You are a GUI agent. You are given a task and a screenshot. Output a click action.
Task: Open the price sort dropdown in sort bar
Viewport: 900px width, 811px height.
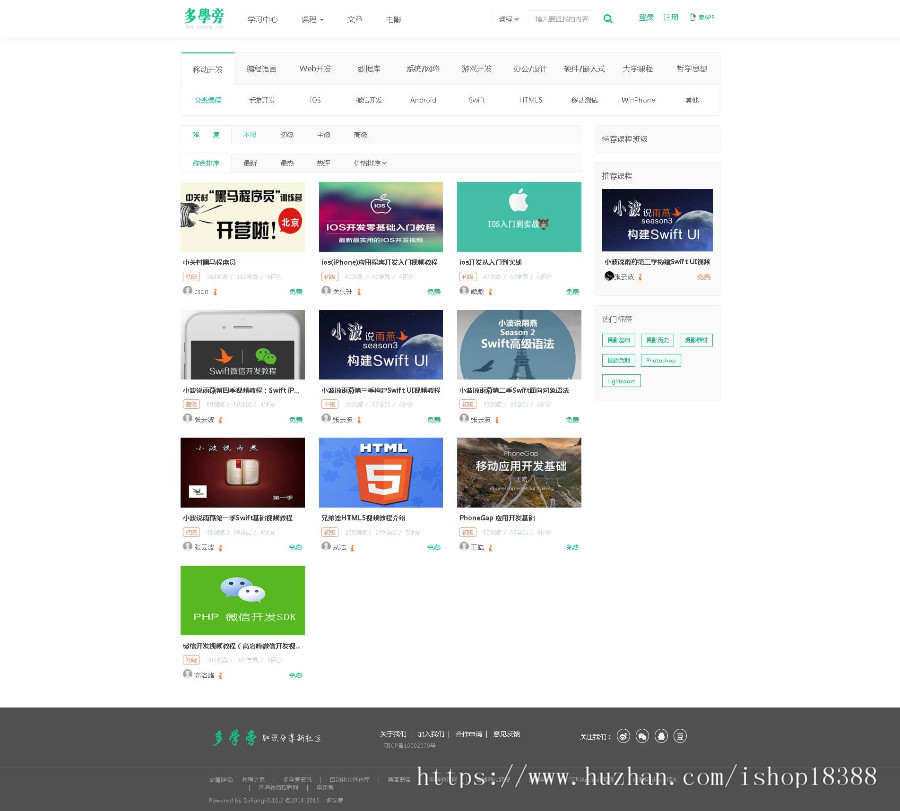tap(370, 163)
